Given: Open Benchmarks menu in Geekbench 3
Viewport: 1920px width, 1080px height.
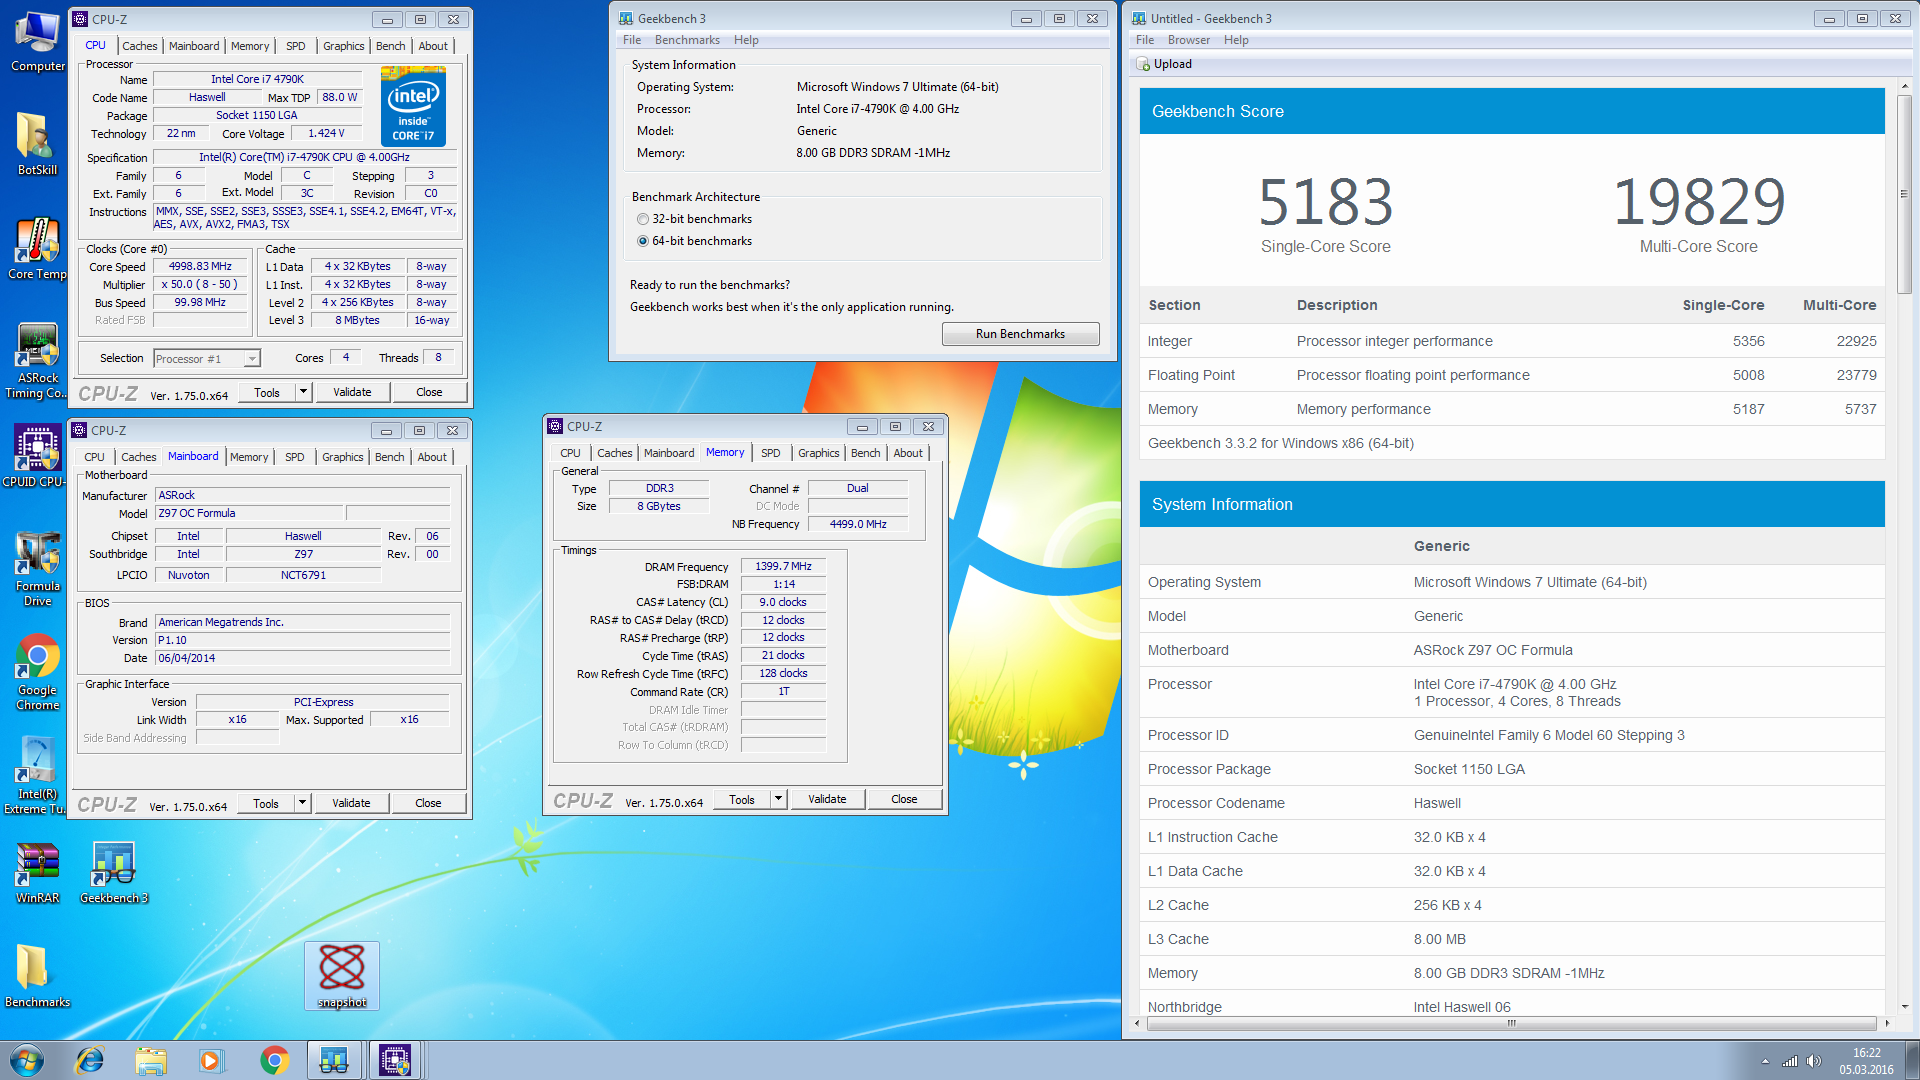Looking at the screenshot, I should (687, 40).
